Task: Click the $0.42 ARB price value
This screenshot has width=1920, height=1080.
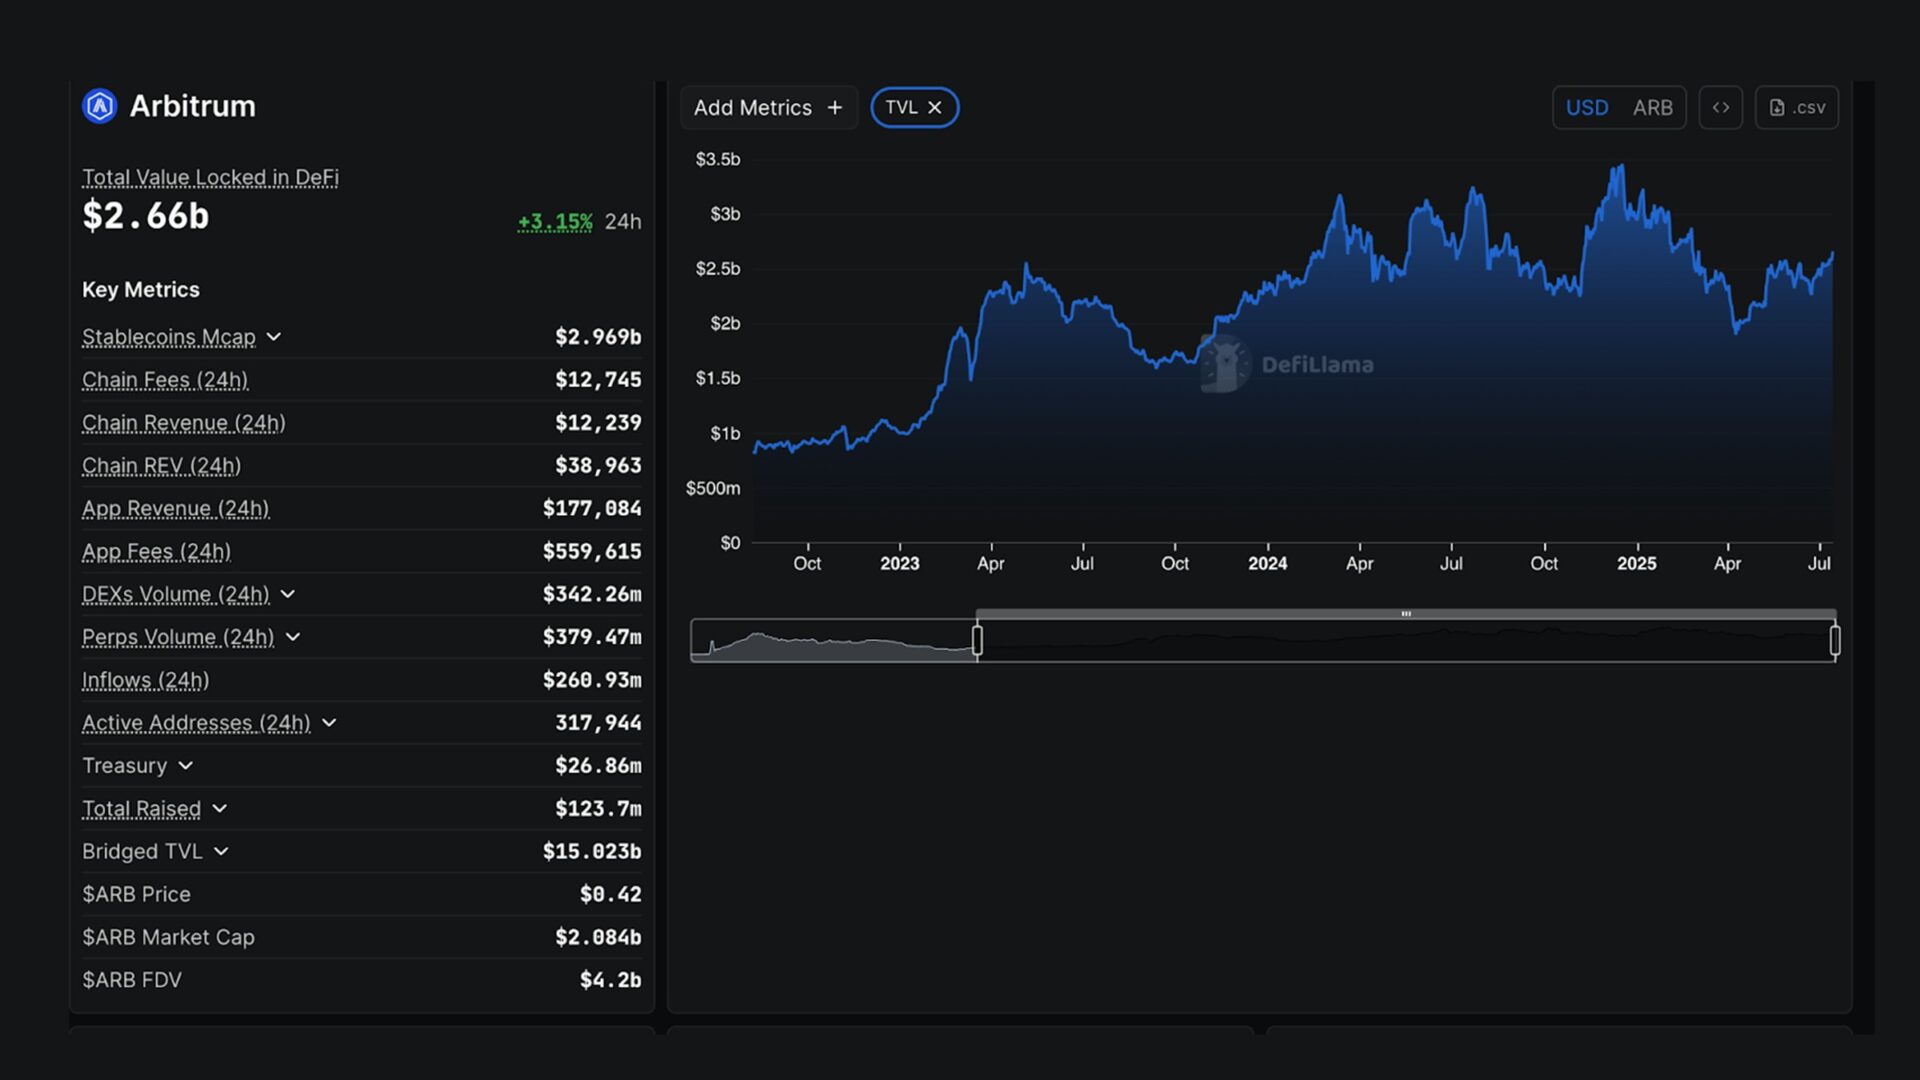Action: (610, 895)
